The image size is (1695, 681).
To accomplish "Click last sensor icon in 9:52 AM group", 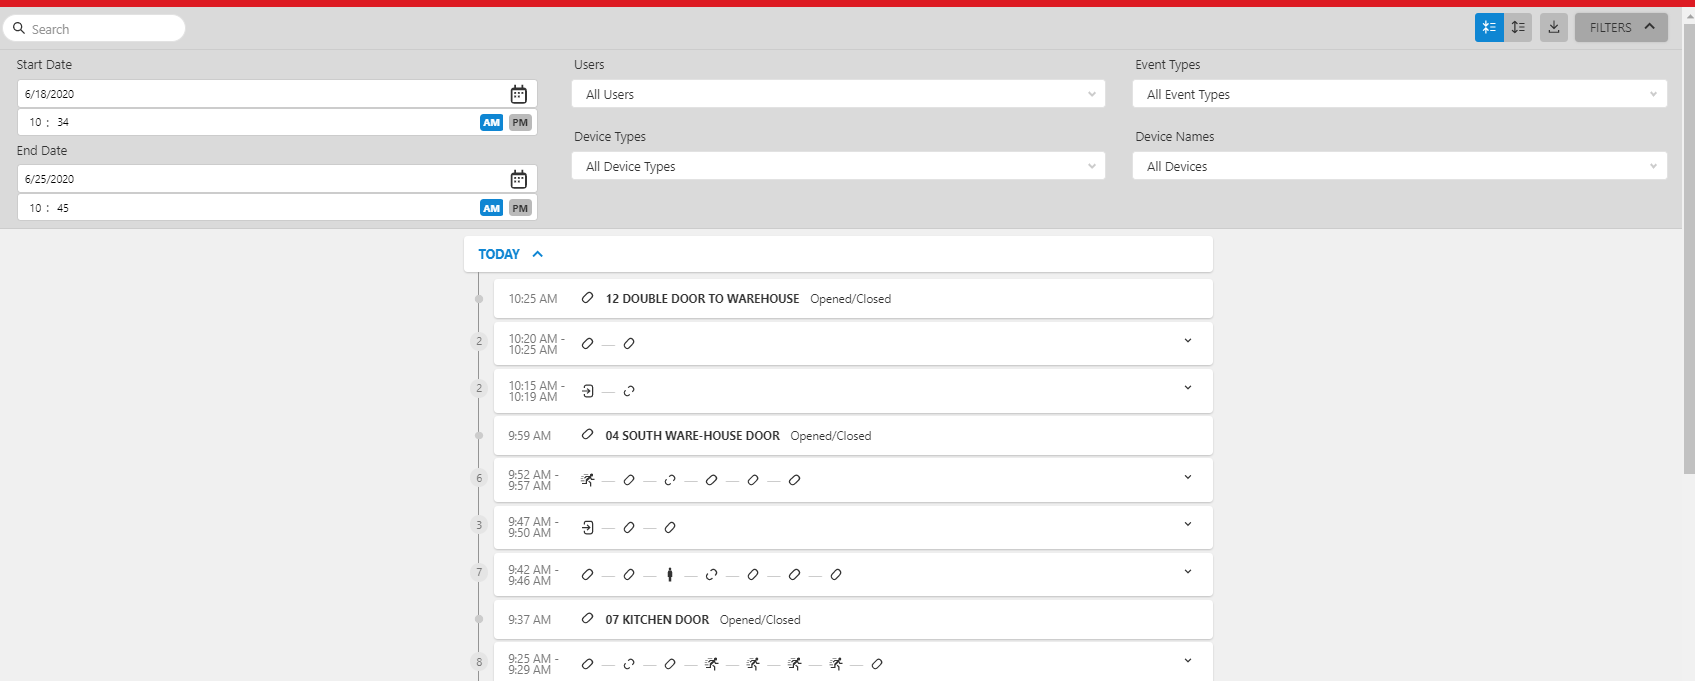I will click(x=794, y=480).
